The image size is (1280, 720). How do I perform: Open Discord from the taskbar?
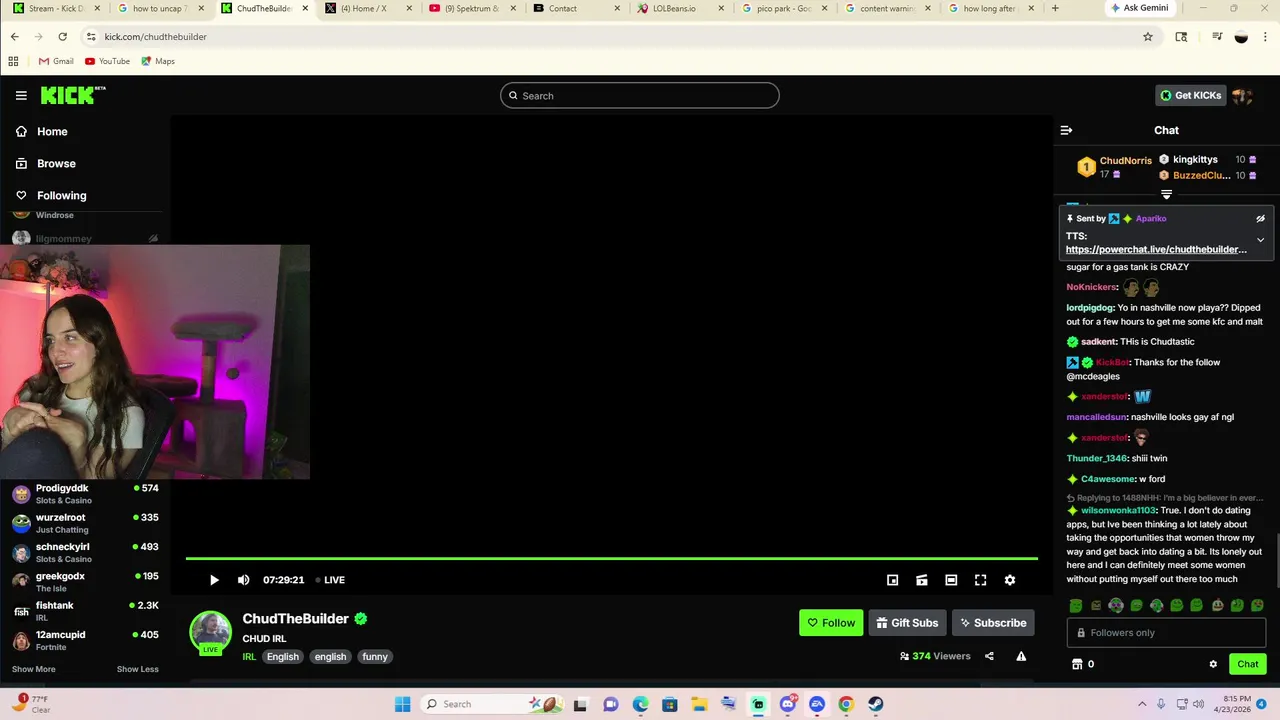point(788,704)
